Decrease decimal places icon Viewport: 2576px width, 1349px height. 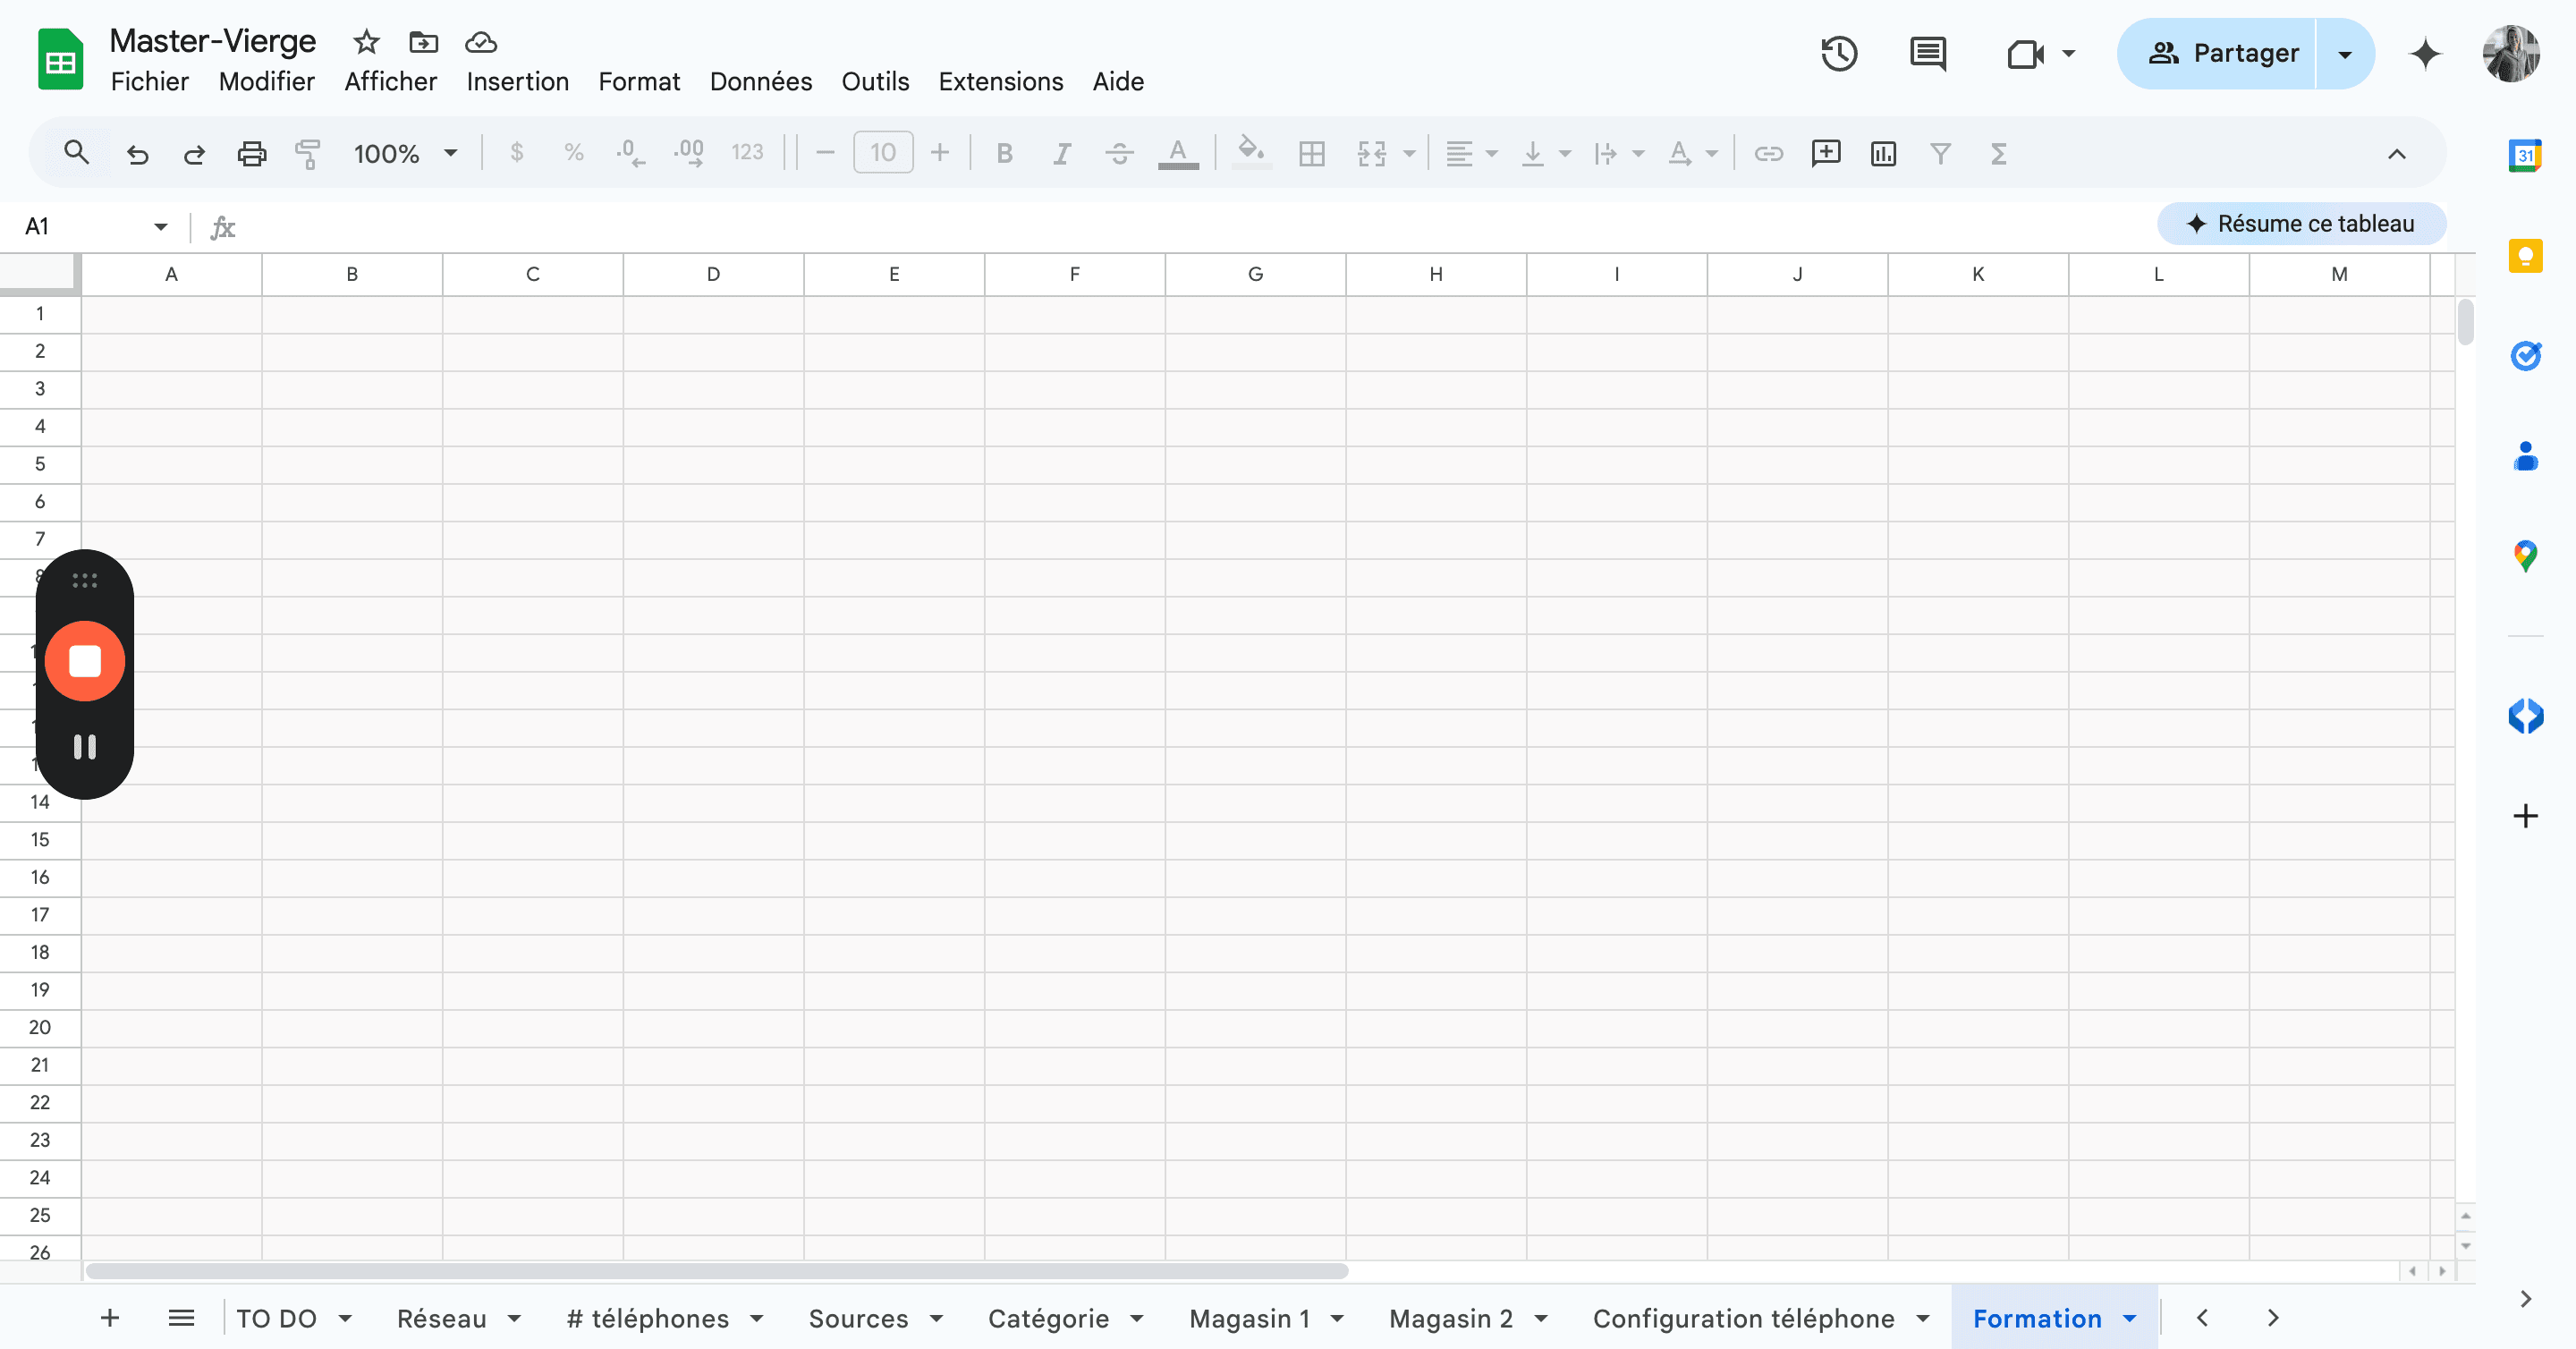click(x=630, y=153)
